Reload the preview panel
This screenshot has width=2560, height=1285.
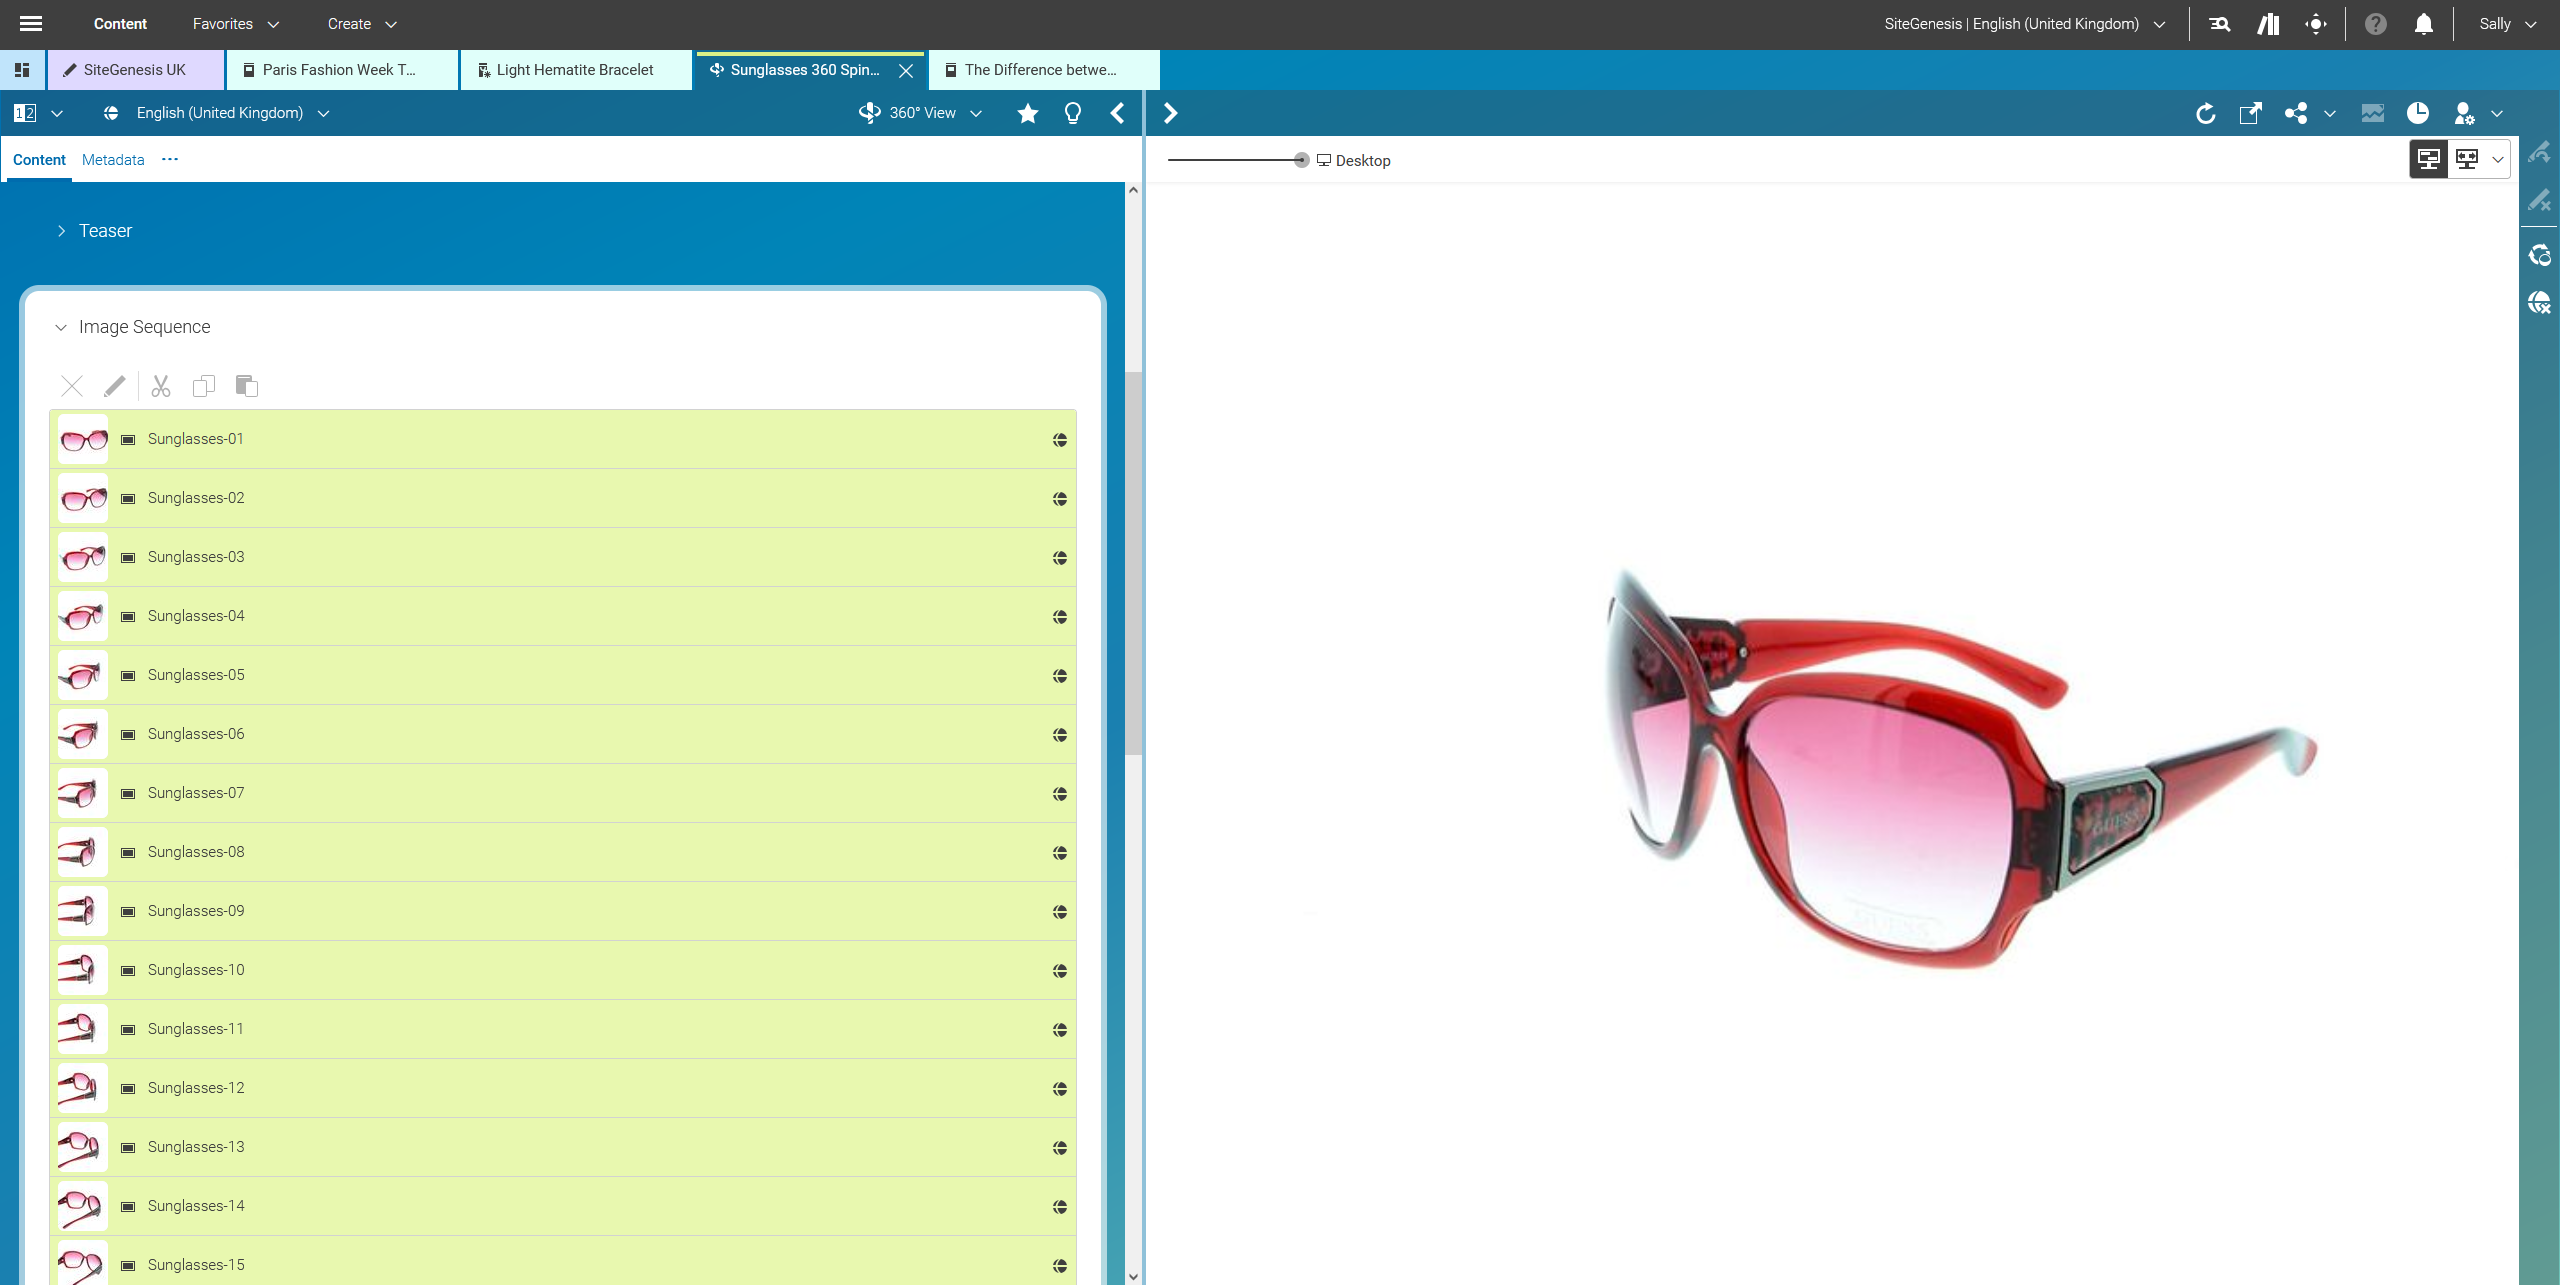tap(2205, 113)
